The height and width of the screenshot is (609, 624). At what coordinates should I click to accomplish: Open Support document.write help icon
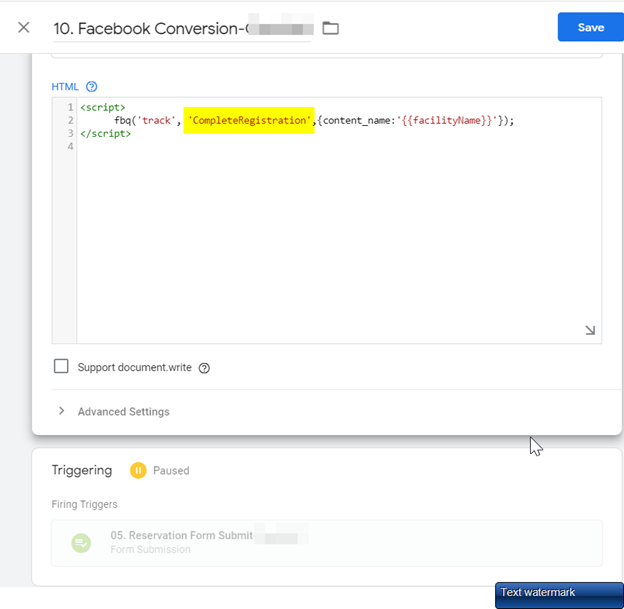click(x=204, y=368)
